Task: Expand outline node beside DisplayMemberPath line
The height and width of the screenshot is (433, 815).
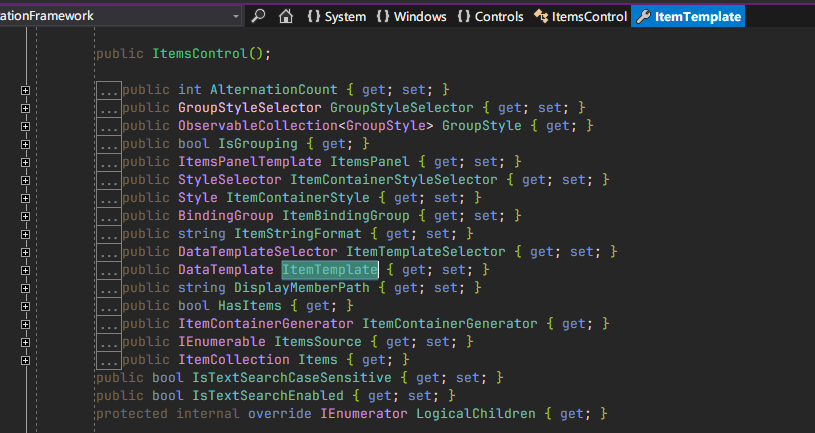Action: click(25, 288)
